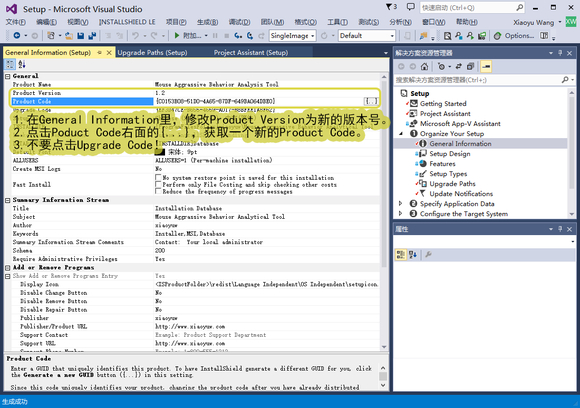Open the document tab list dropdown arrow
Viewport: 580px width, 408px height.
[x=385, y=53]
